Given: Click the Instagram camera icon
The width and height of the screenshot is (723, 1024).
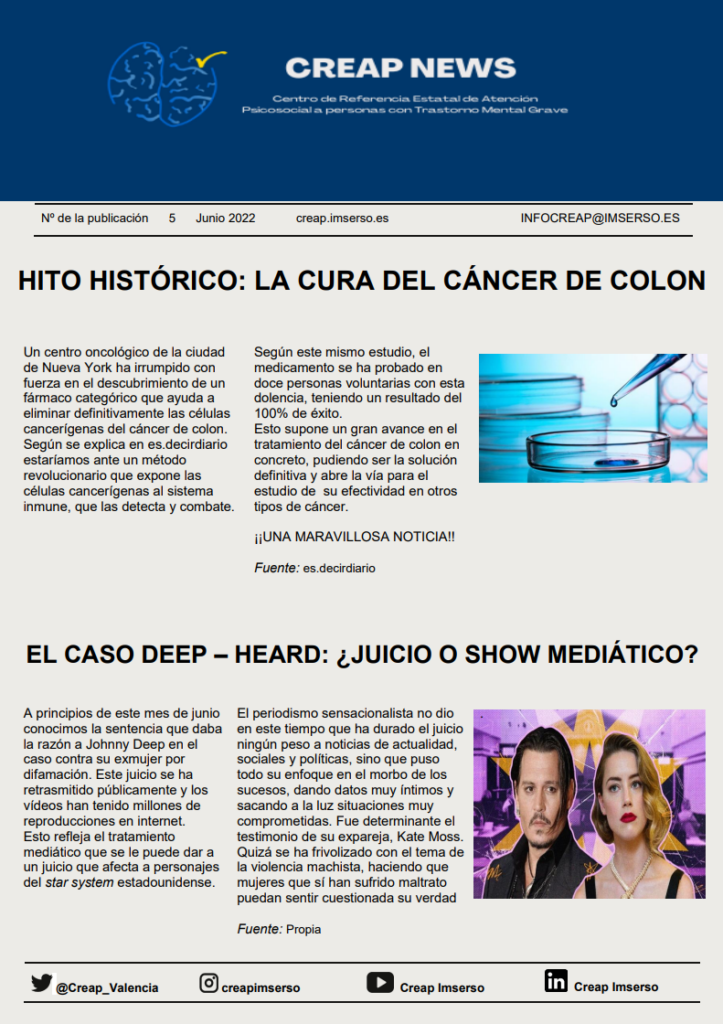Looking at the screenshot, I should [209, 983].
